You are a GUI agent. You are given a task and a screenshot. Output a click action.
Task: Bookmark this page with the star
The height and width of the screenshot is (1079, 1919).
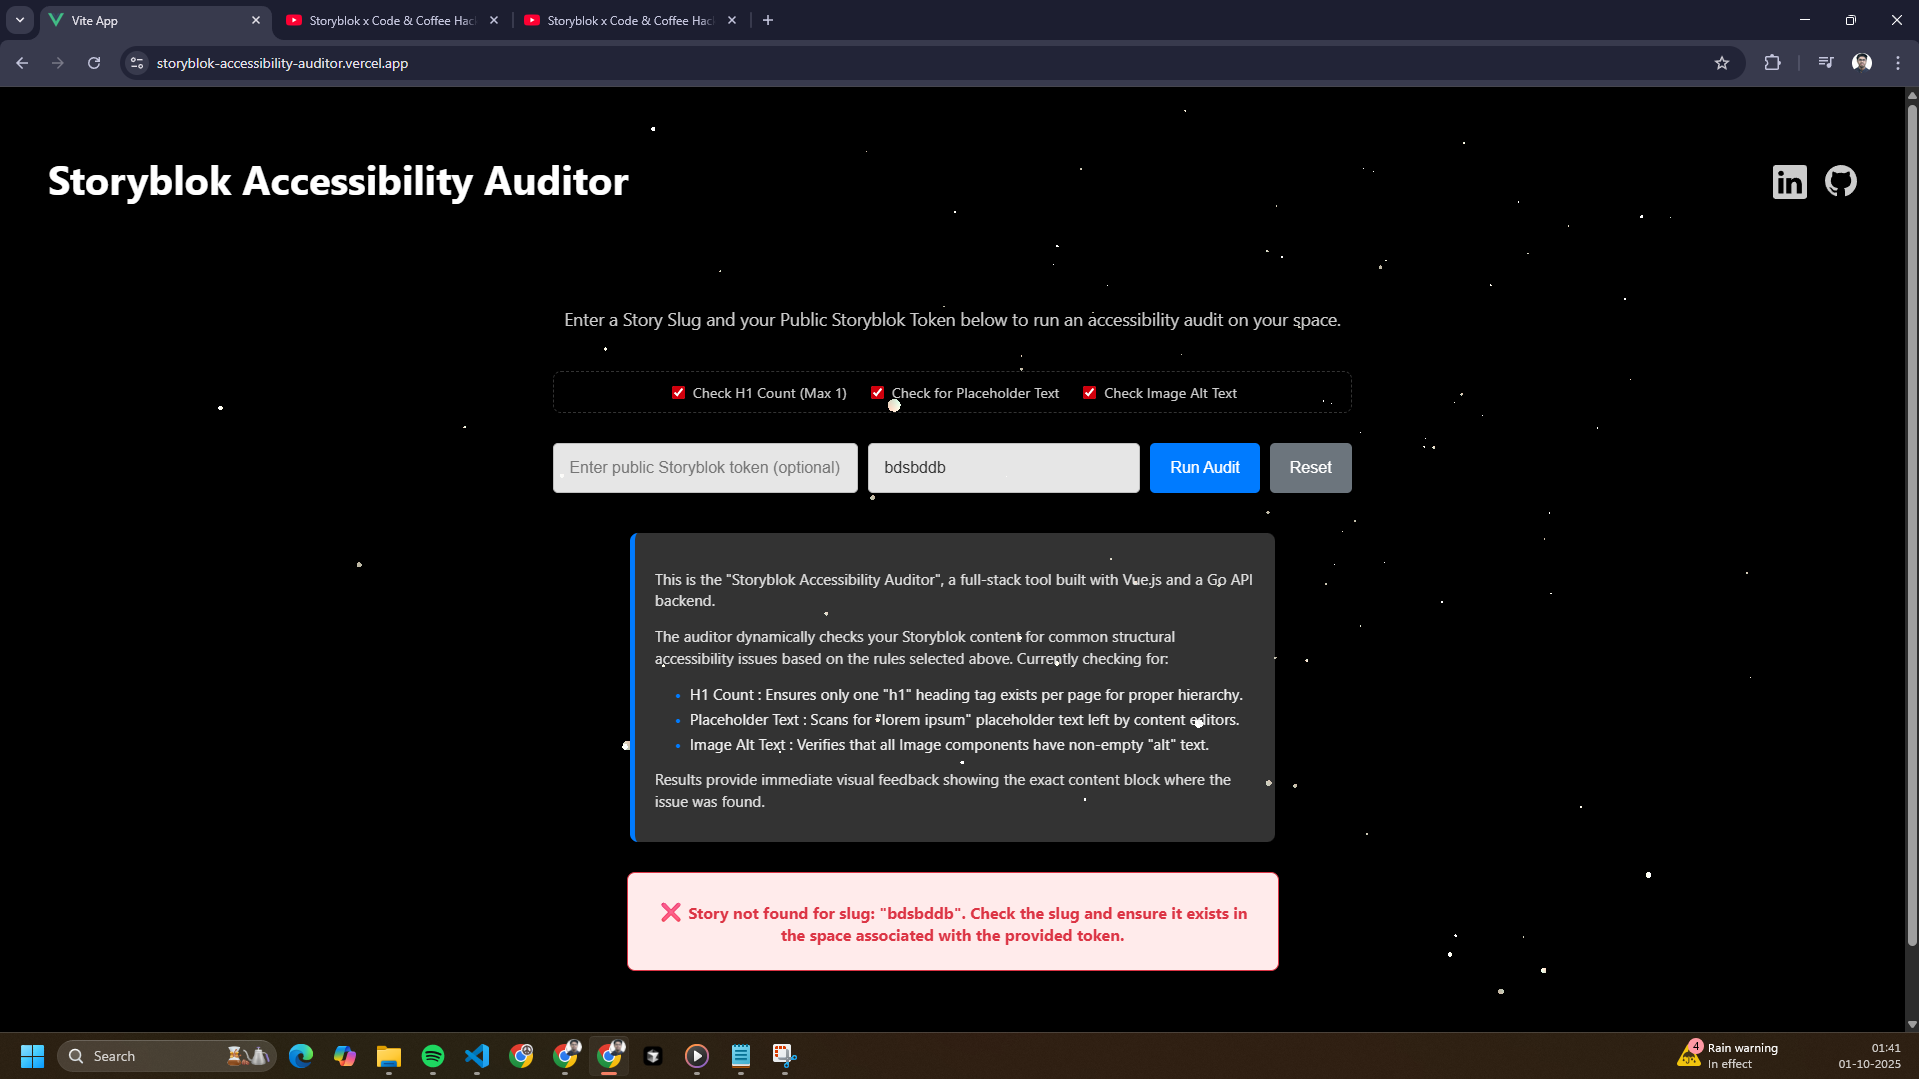[x=1721, y=63]
